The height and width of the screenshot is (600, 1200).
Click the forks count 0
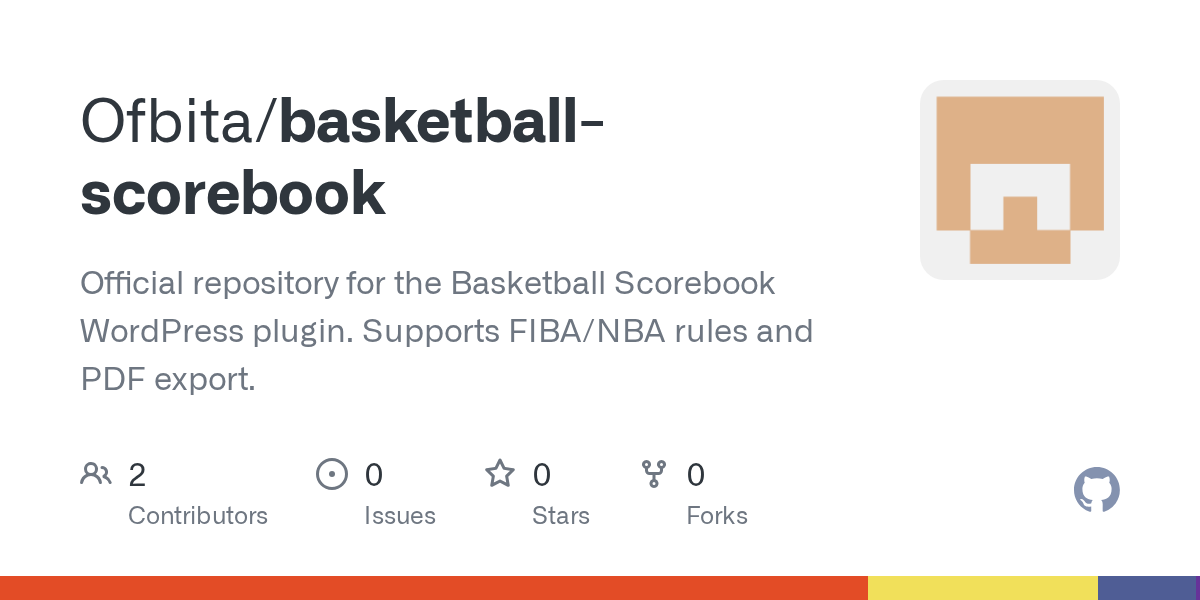695,475
